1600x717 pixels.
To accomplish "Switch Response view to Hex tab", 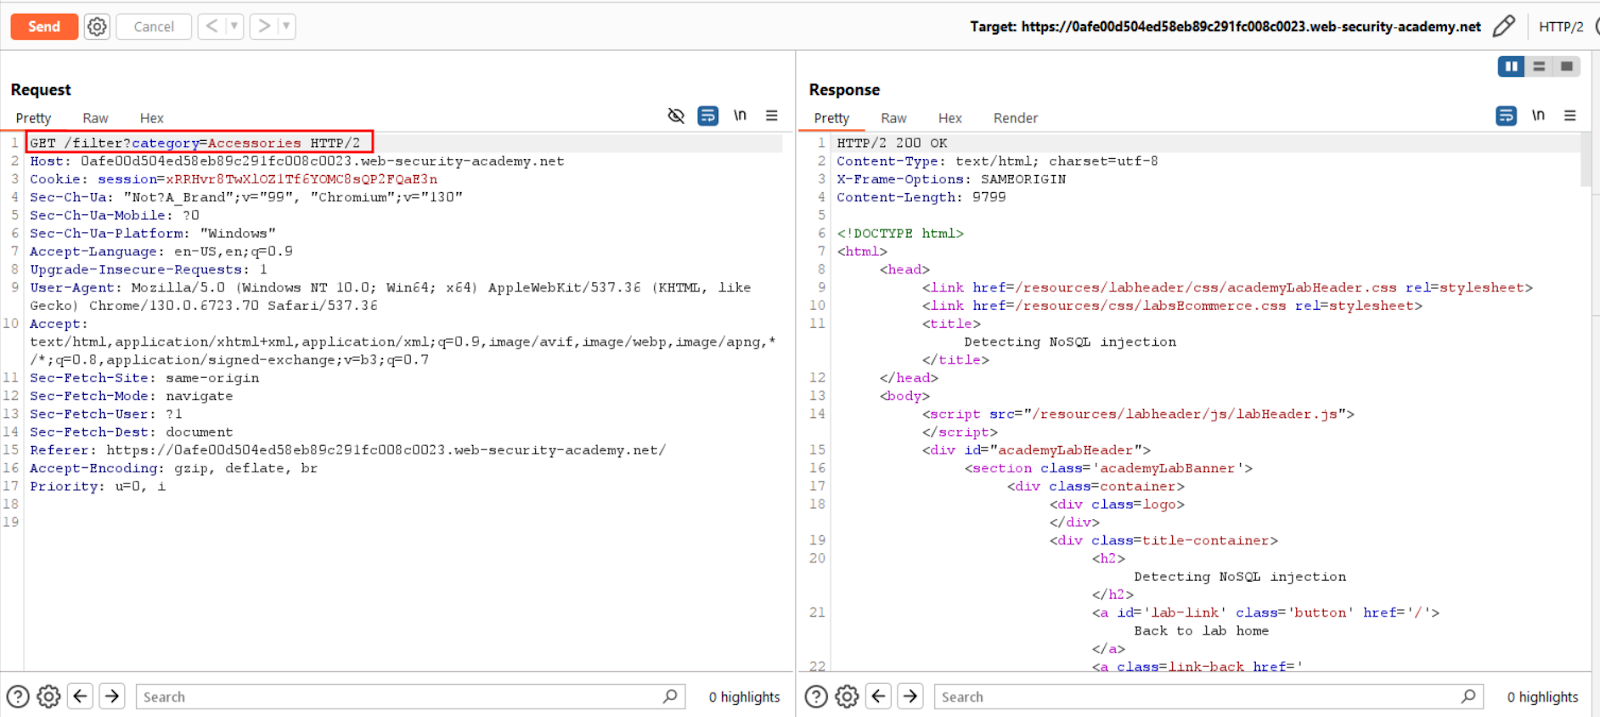I will point(950,118).
